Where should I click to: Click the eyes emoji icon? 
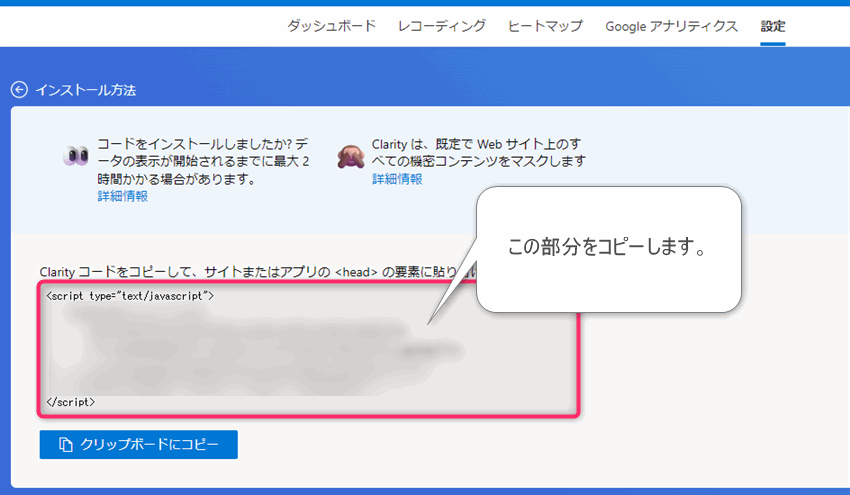click(x=76, y=156)
